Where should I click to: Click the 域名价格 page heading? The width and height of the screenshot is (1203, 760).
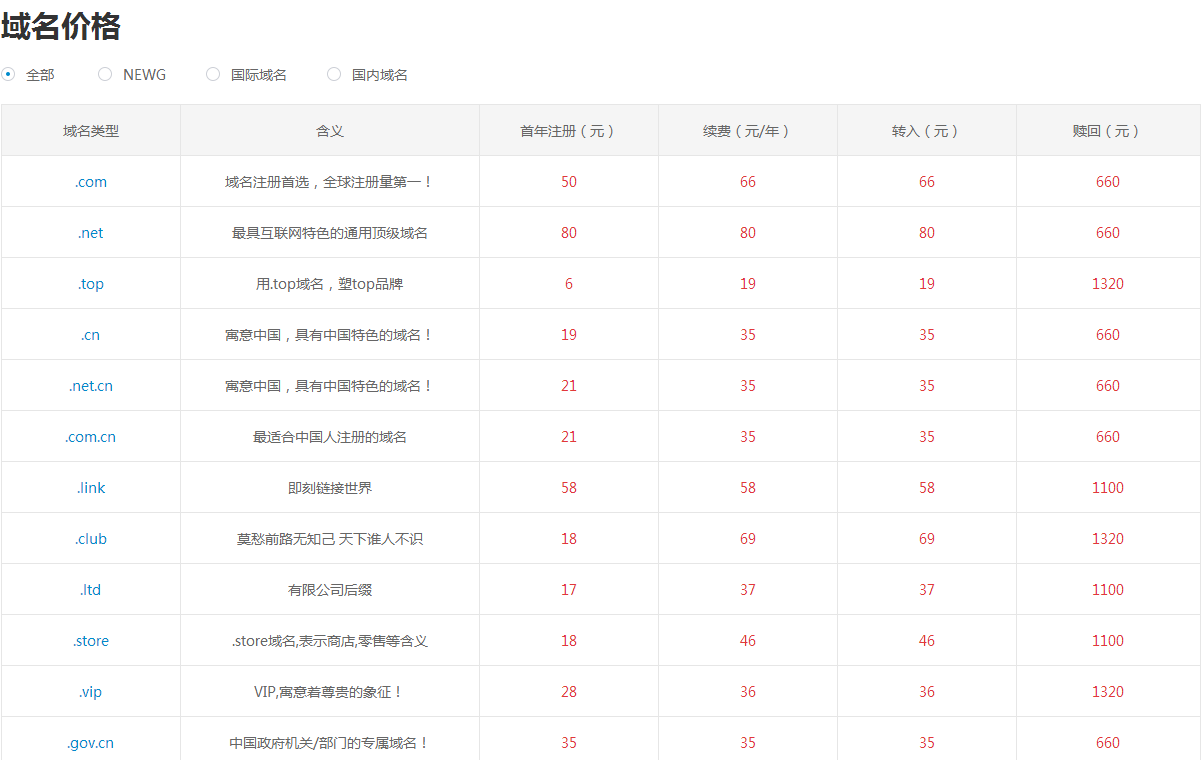click(x=61, y=26)
